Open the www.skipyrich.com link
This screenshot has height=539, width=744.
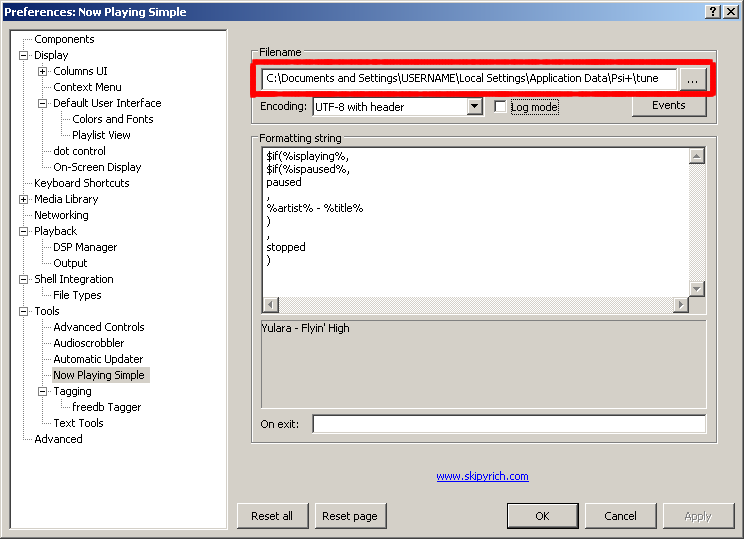point(482,477)
